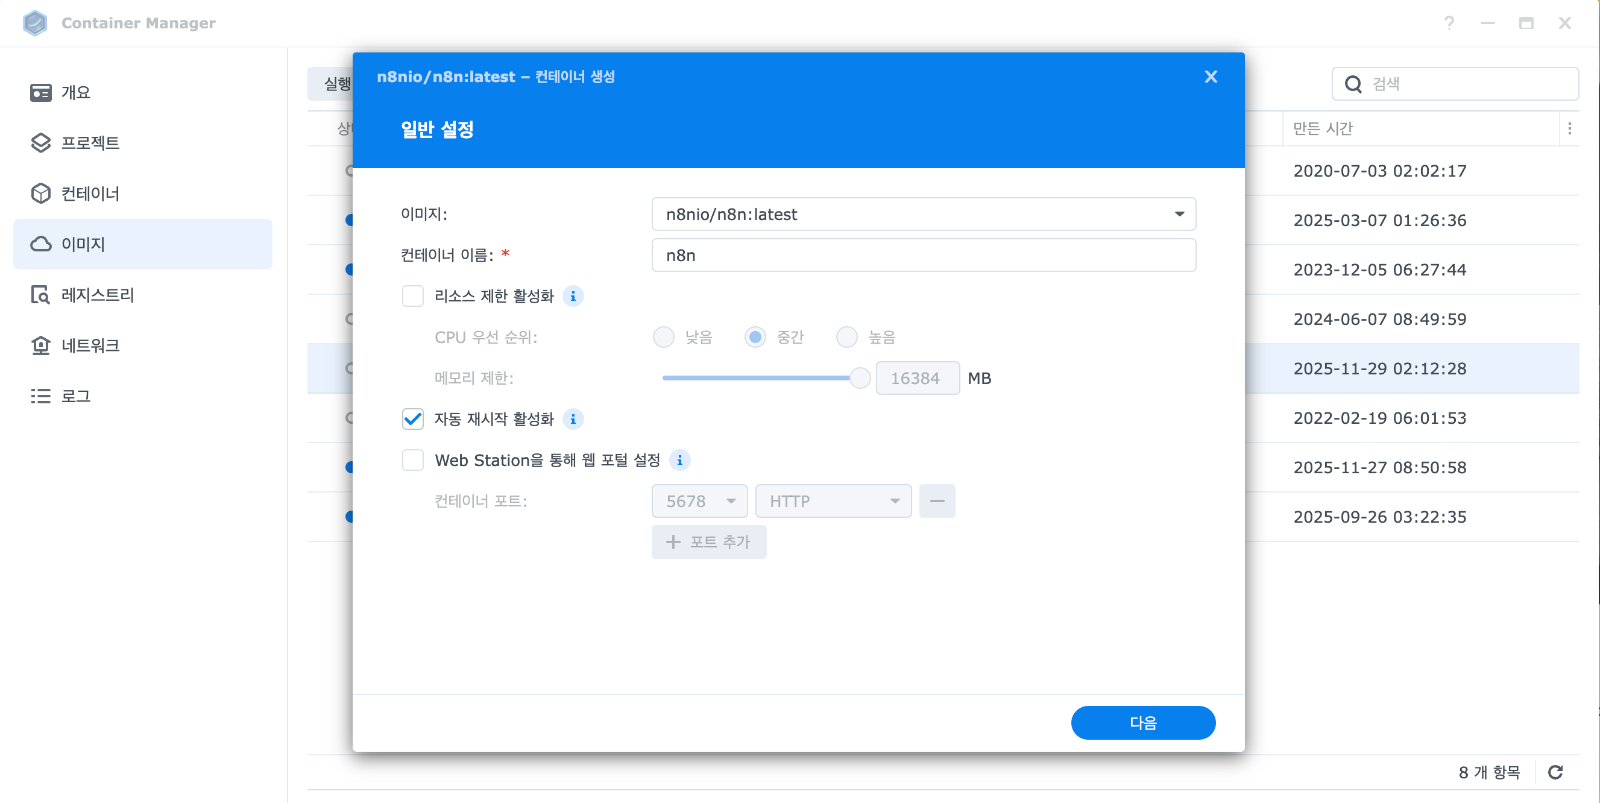Show info tooltip for Web Station 포털 설정
Viewport: 1600px width, 803px height.
pos(680,460)
